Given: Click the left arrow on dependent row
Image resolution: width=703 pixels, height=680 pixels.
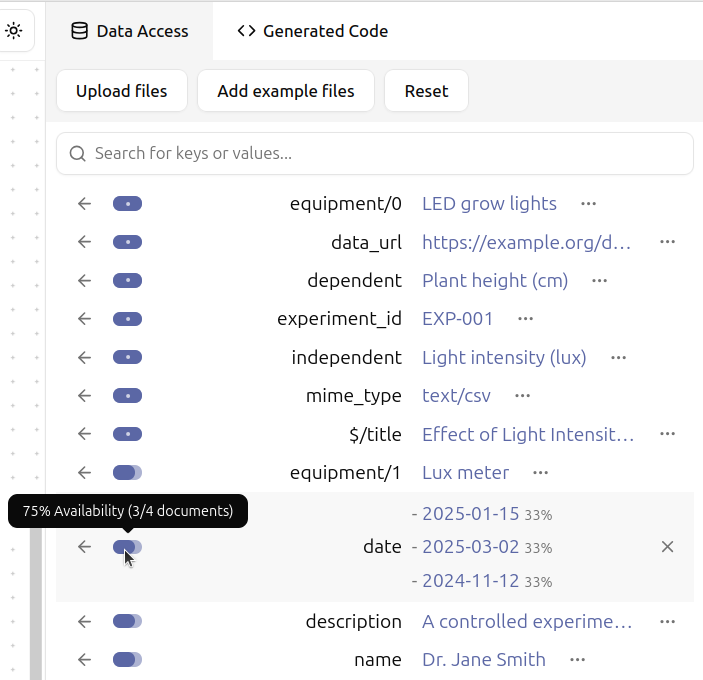Looking at the screenshot, I should tap(84, 281).
